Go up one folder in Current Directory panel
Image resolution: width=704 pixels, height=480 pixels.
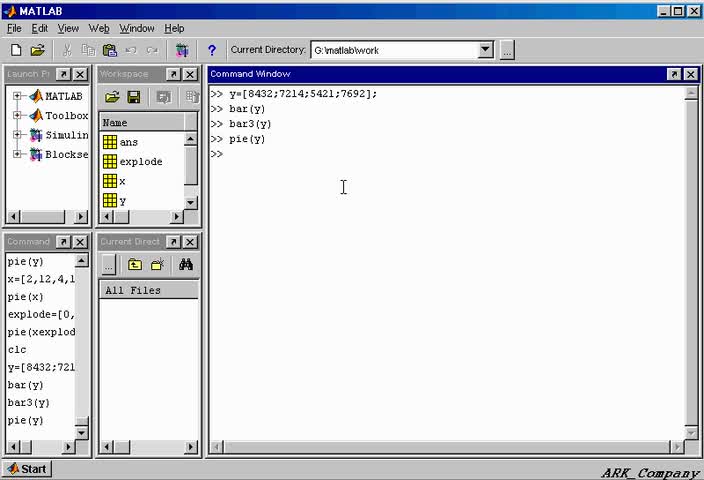point(135,264)
